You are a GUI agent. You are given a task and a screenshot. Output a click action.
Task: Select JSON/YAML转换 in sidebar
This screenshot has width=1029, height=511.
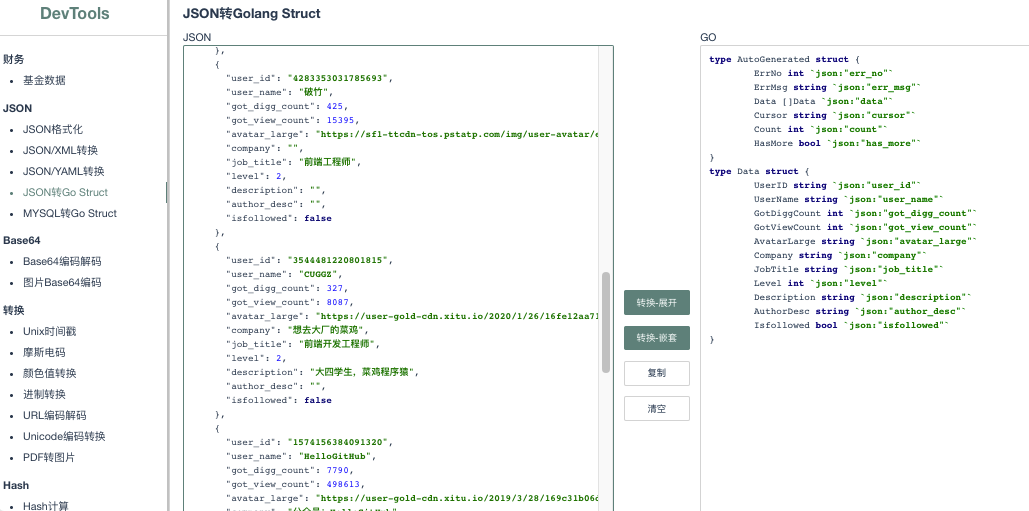(x=64, y=172)
